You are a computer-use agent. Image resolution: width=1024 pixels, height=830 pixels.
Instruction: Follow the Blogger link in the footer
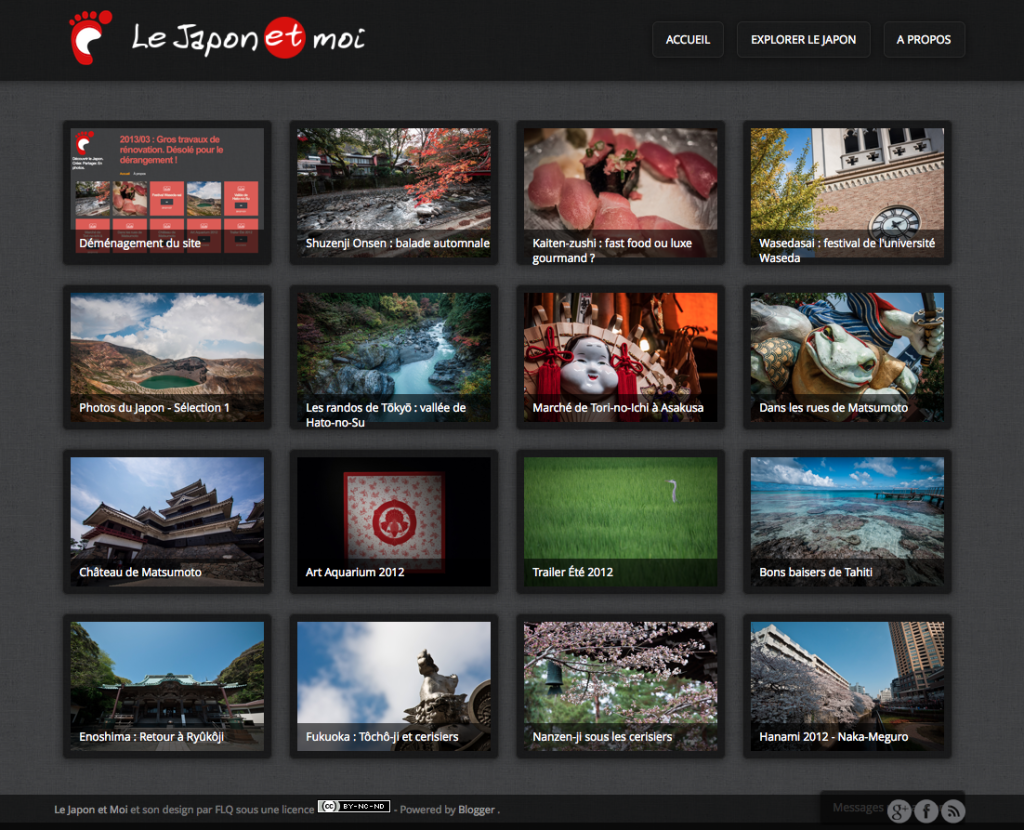pos(476,810)
